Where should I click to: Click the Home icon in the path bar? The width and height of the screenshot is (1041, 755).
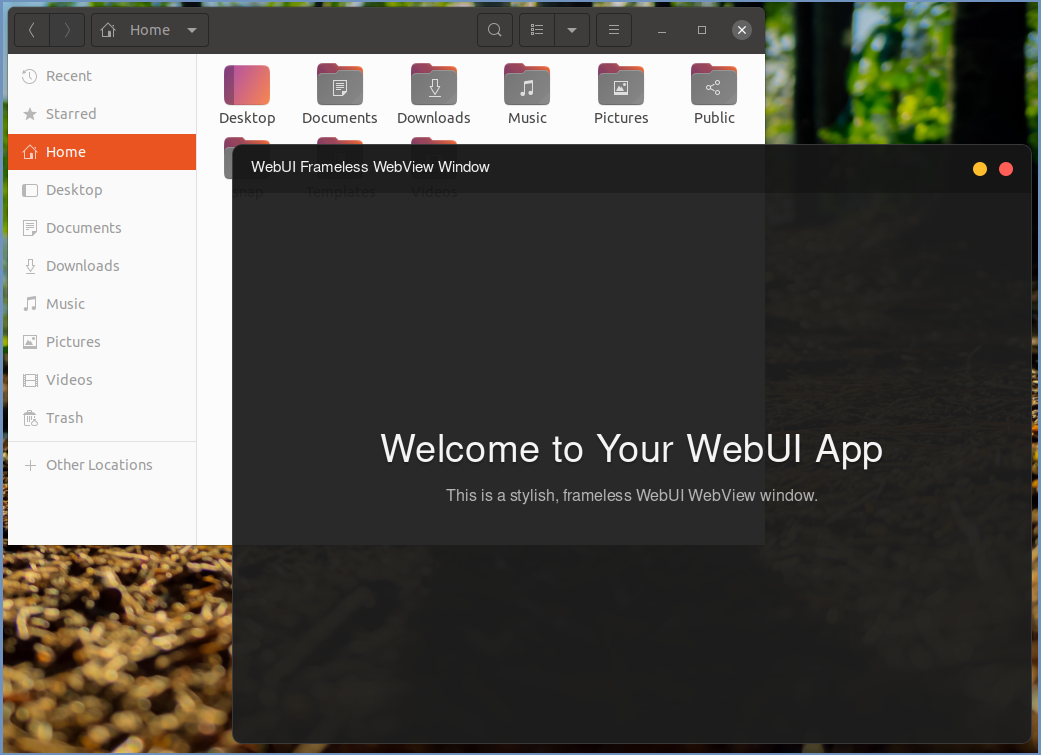108,30
